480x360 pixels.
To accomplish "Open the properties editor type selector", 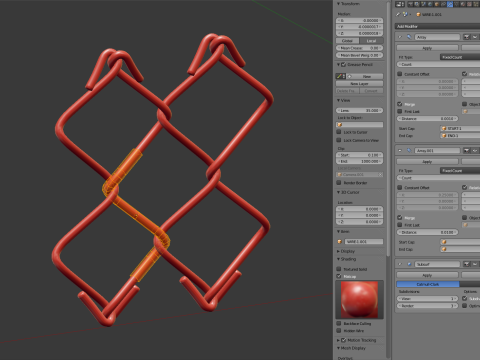I will coord(400,4).
